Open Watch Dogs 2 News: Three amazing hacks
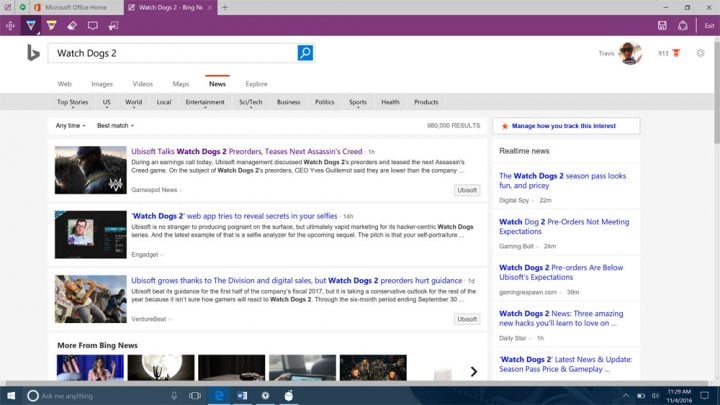720x405 pixels. click(x=561, y=318)
